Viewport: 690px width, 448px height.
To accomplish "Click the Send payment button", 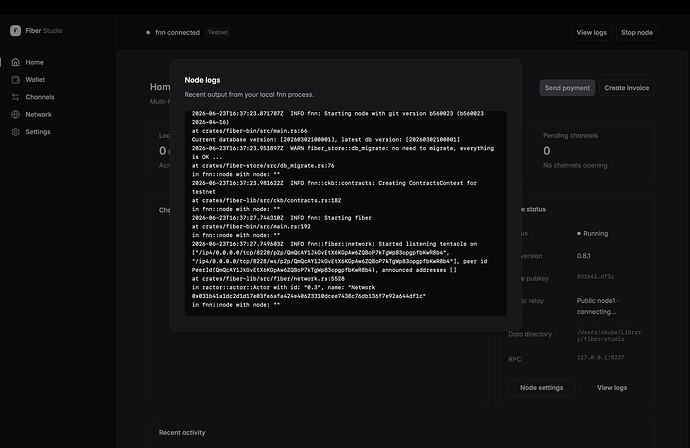I will [x=567, y=88].
